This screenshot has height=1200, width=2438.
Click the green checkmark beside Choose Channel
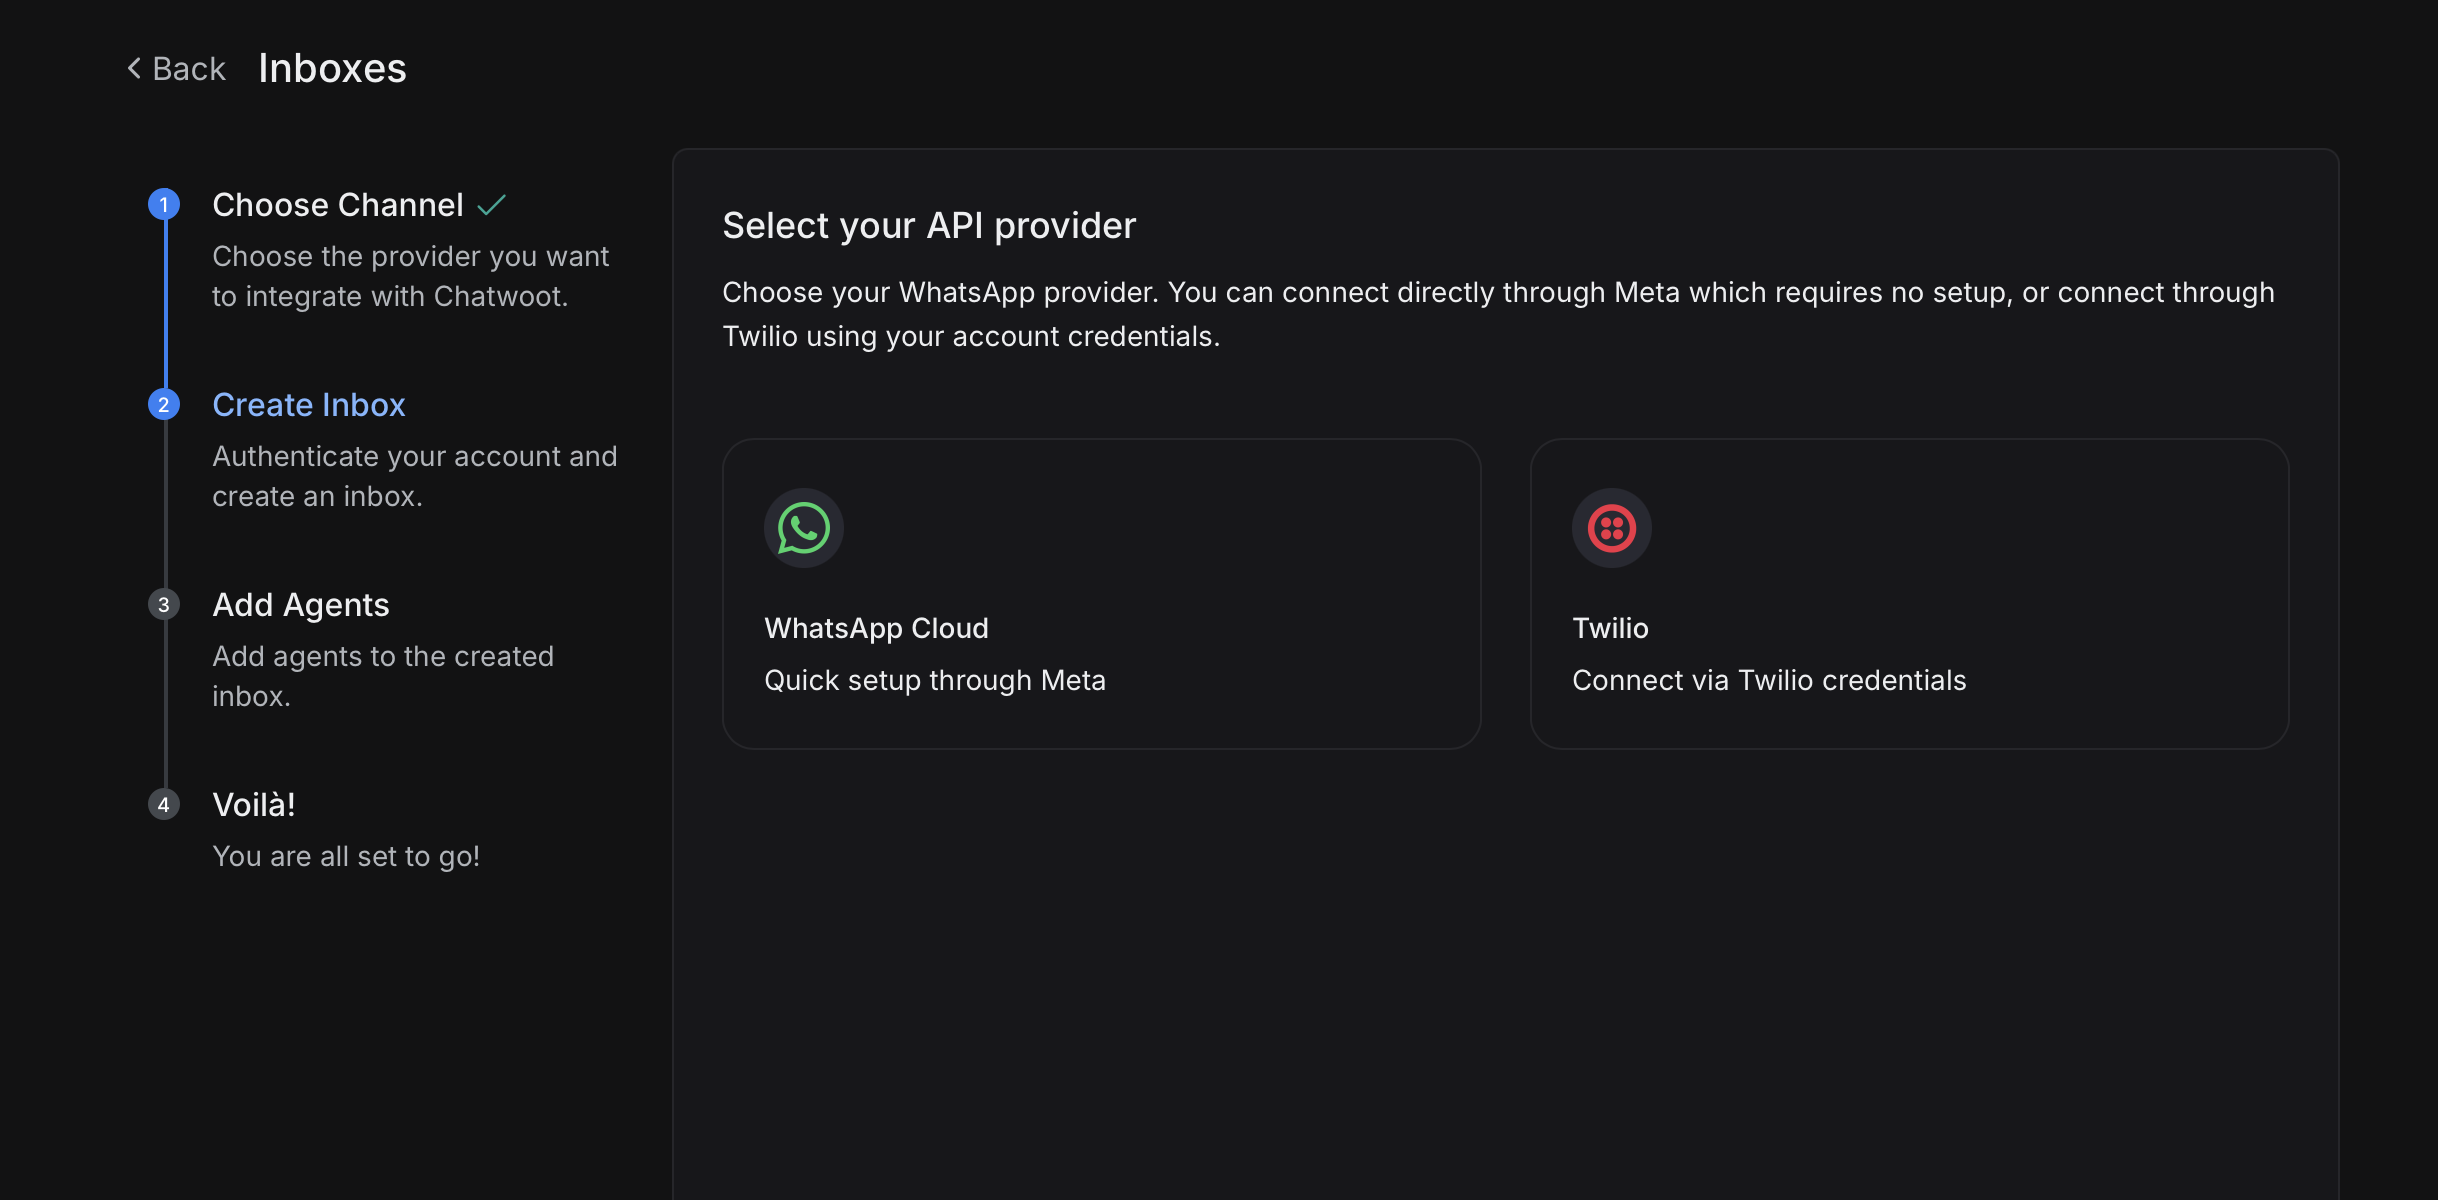[x=491, y=205]
